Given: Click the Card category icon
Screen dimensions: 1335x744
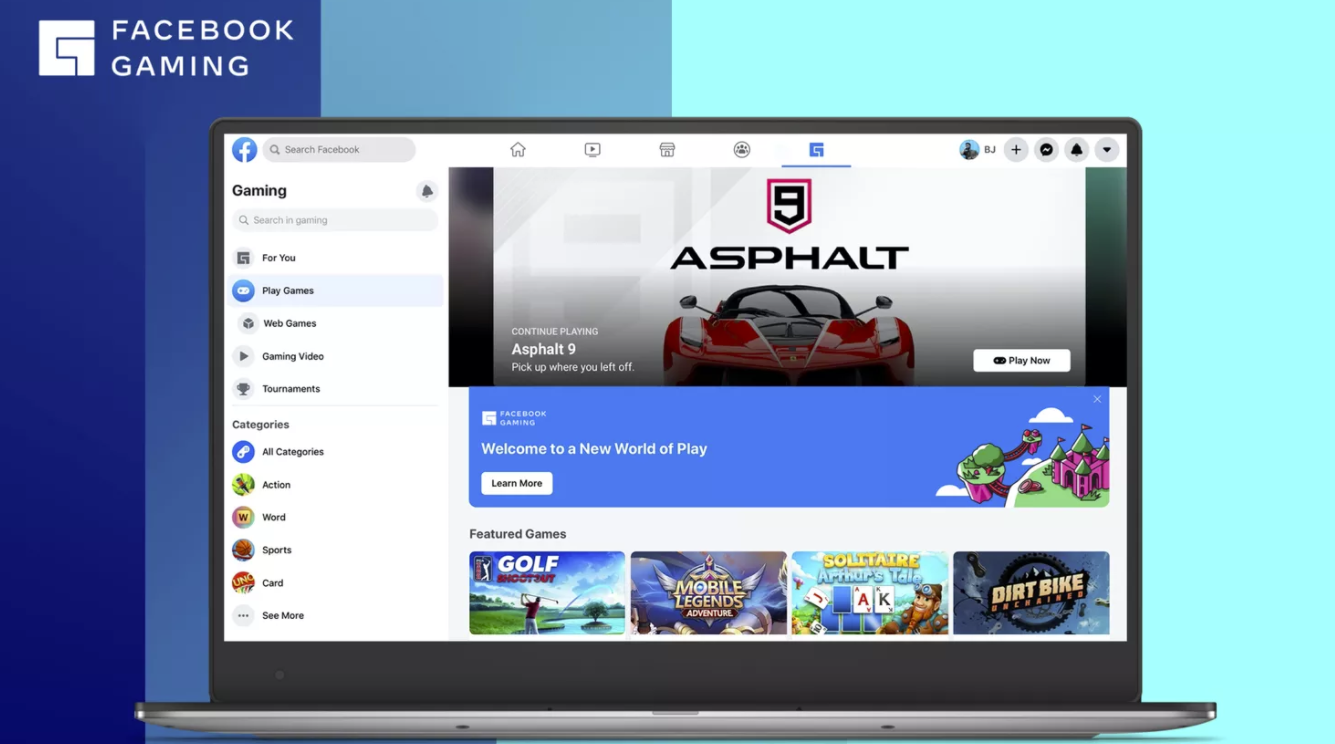Looking at the screenshot, I should [243, 583].
